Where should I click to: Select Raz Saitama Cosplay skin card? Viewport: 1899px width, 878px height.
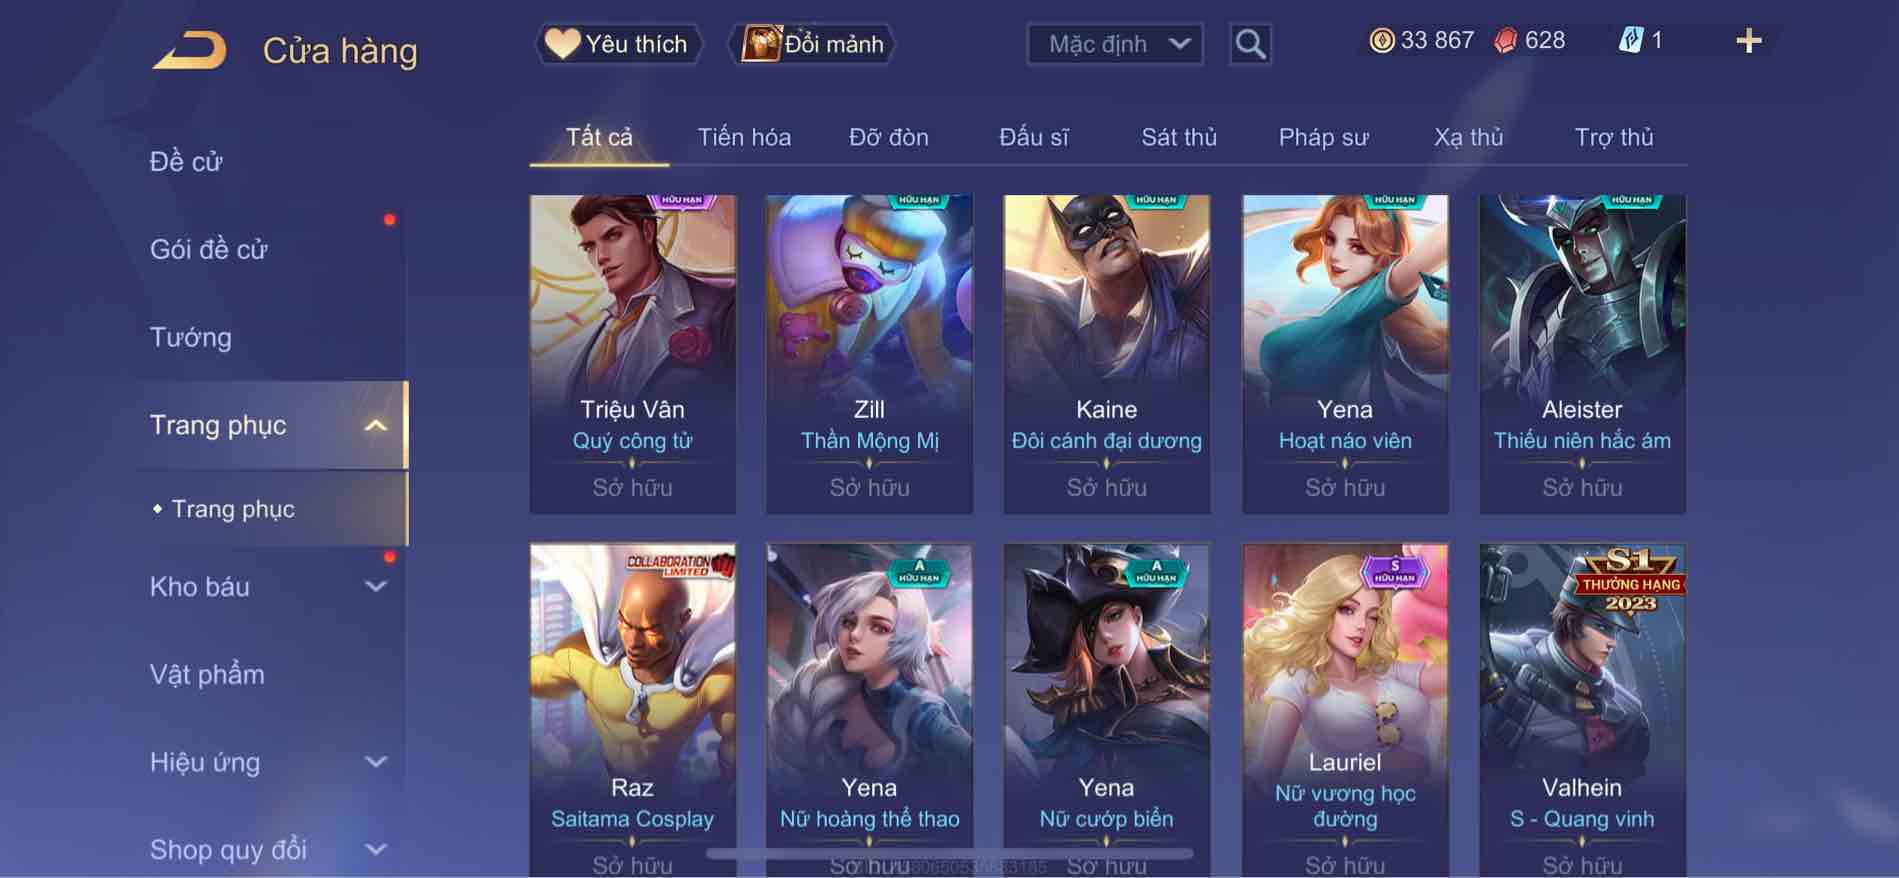tap(632, 710)
